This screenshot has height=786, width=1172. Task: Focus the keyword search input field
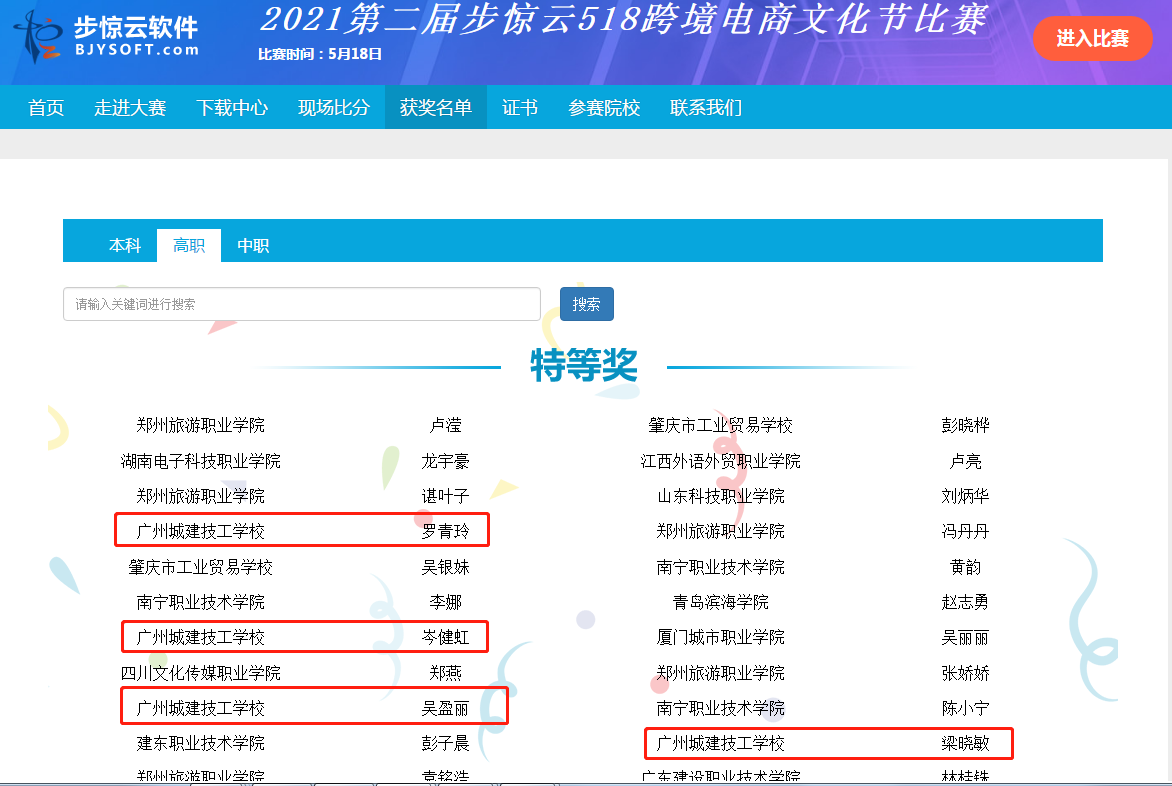(302, 304)
